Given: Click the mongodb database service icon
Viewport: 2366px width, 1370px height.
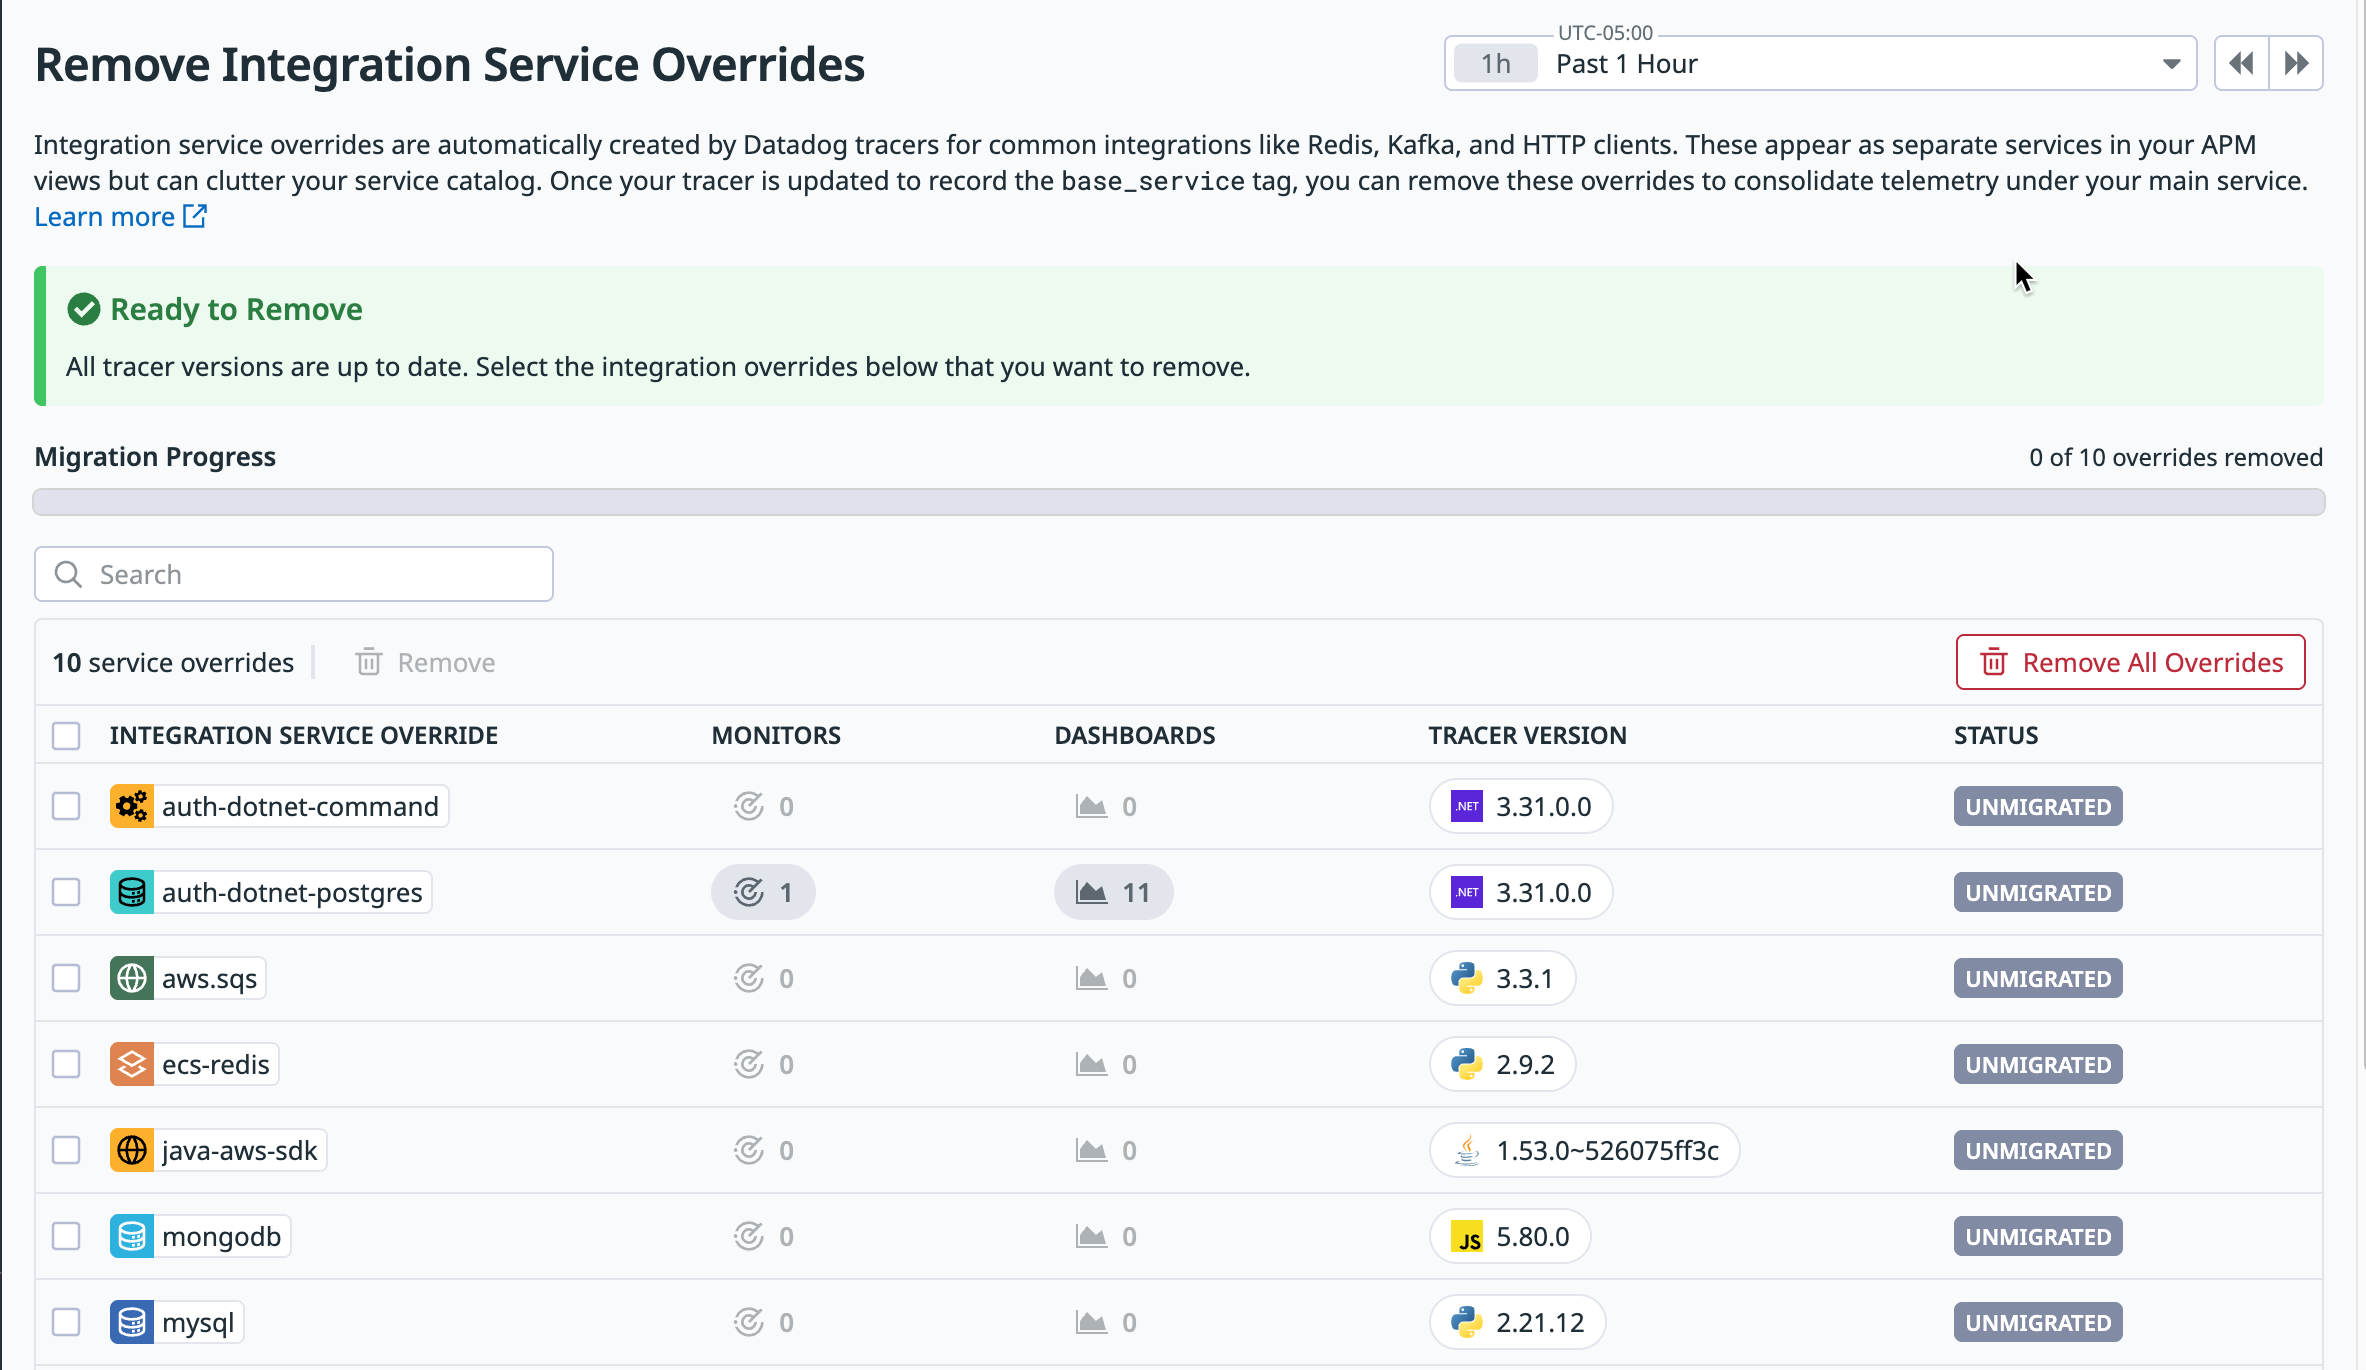Looking at the screenshot, I should pyautogui.click(x=131, y=1236).
